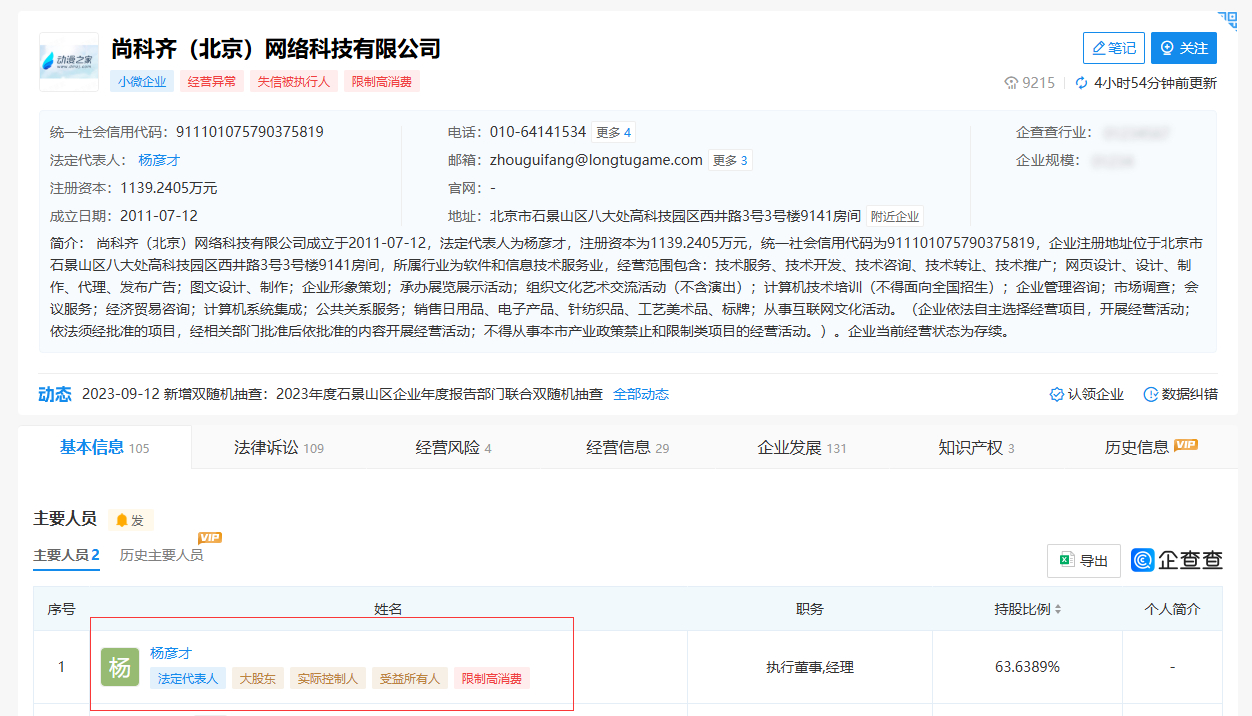Sort by 持股比例 column arrows
The image size is (1252, 716).
pos(1058,609)
